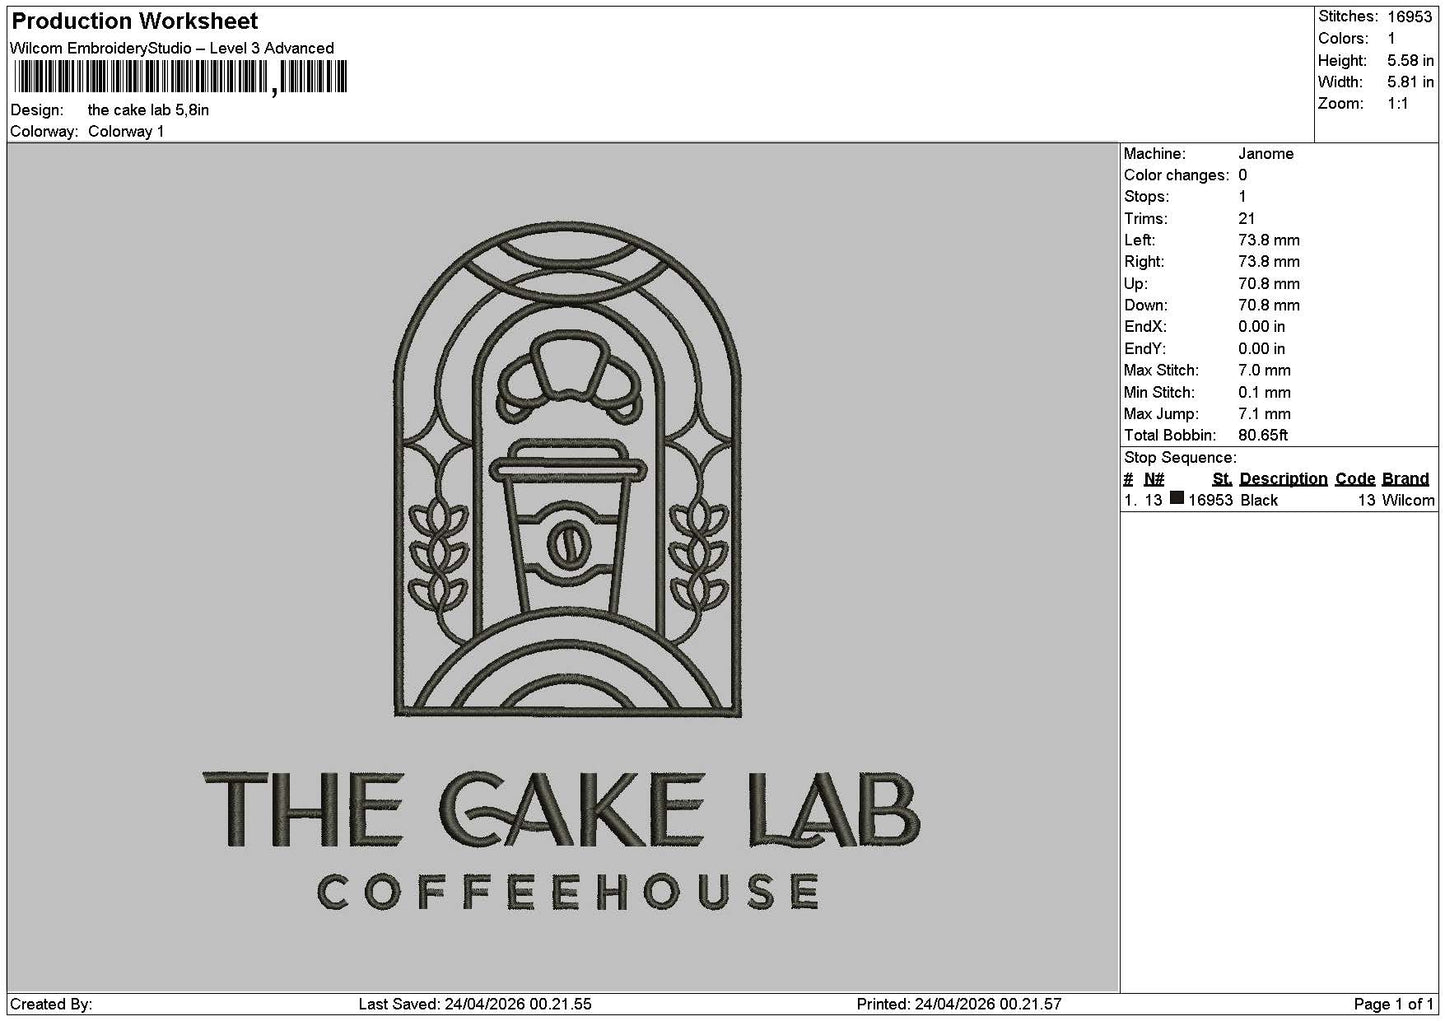Click the Left value 73.8 mm
Image resolution: width=1445 pixels, height=1021 pixels.
(x=1269, y=240)
